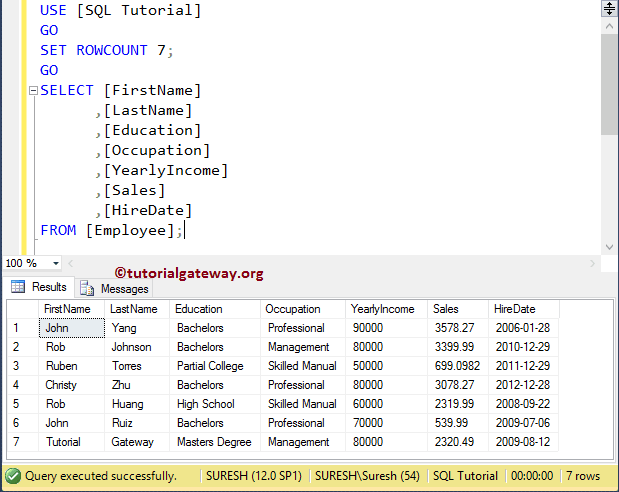
Task: Click the Ruiz last name cell
Action: [137, 423]
